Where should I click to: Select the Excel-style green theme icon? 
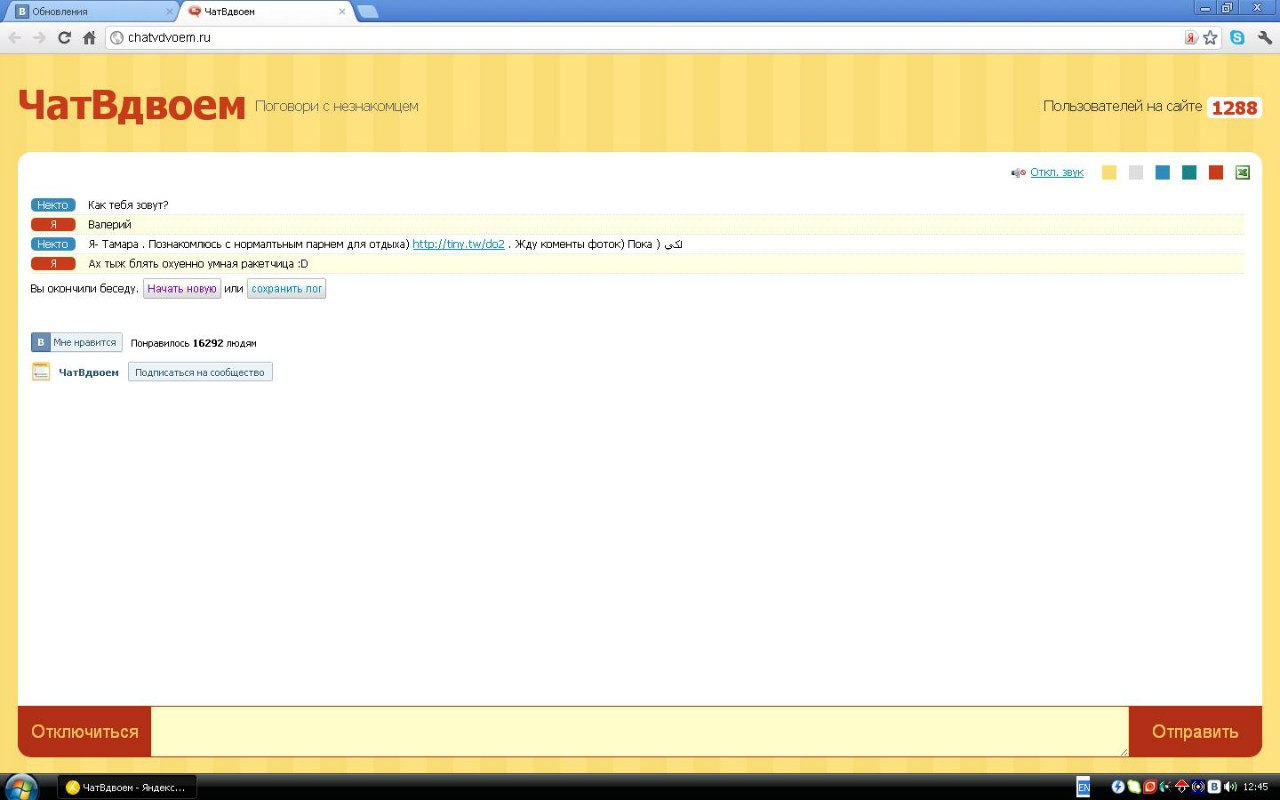(1243, 172)
